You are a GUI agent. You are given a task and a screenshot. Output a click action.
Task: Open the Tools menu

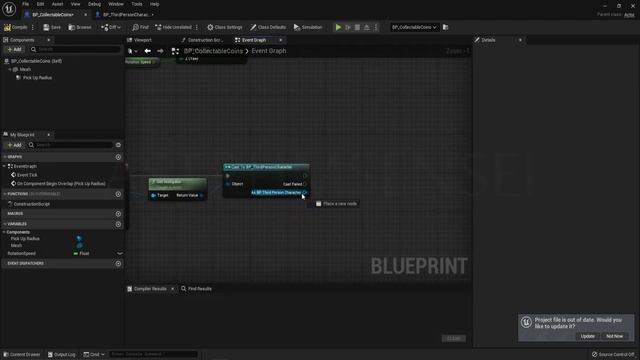[x=137, y=4]
